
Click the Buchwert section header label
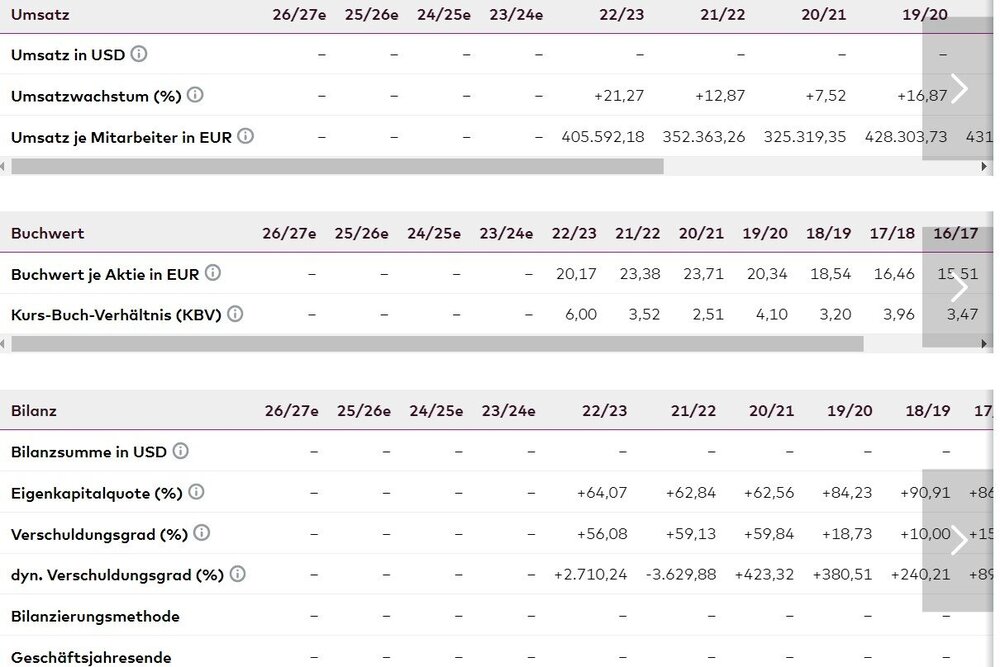[x=47, y=233]
